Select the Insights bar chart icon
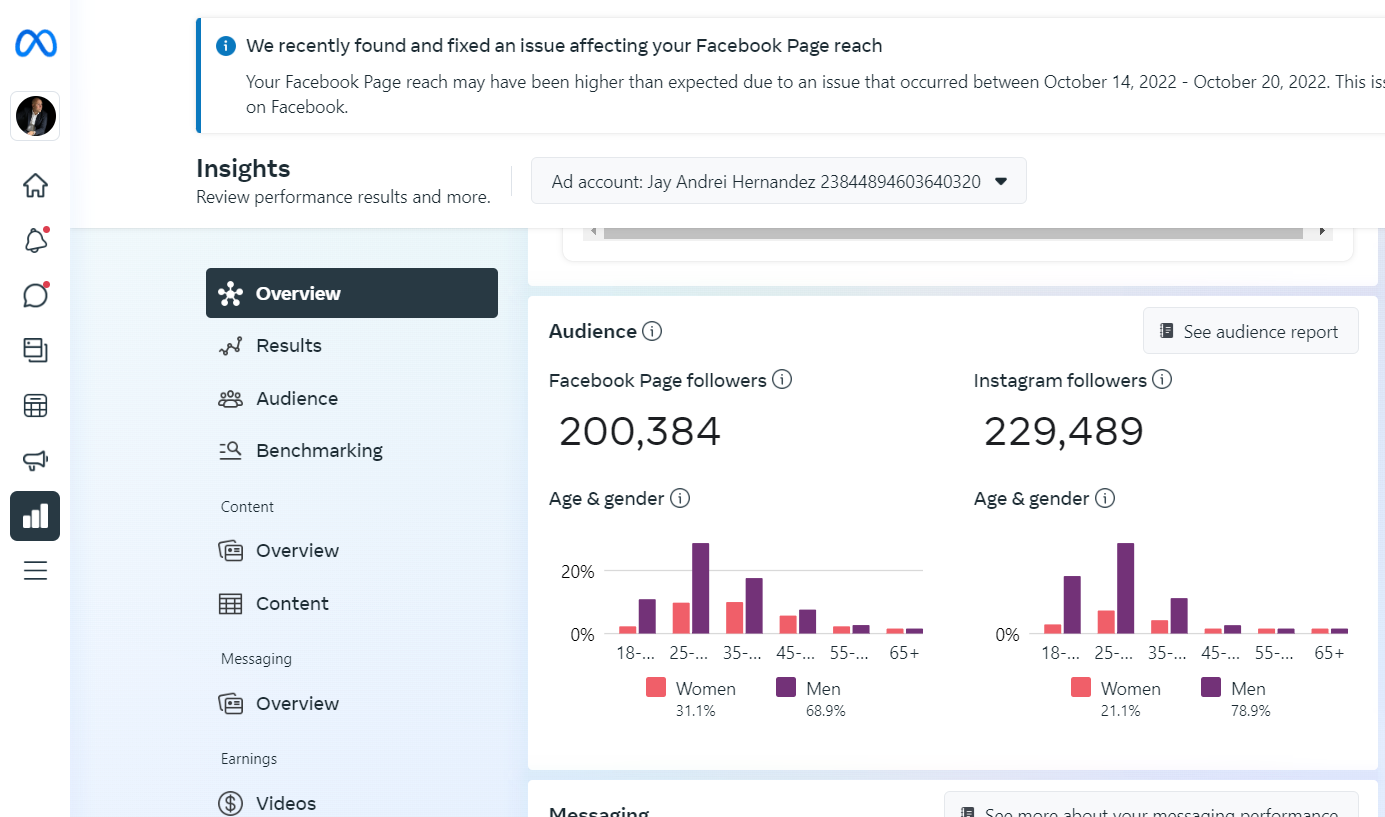Image resolution: width=1385 pixels, height=817 pixels. [x=35, y=516]
